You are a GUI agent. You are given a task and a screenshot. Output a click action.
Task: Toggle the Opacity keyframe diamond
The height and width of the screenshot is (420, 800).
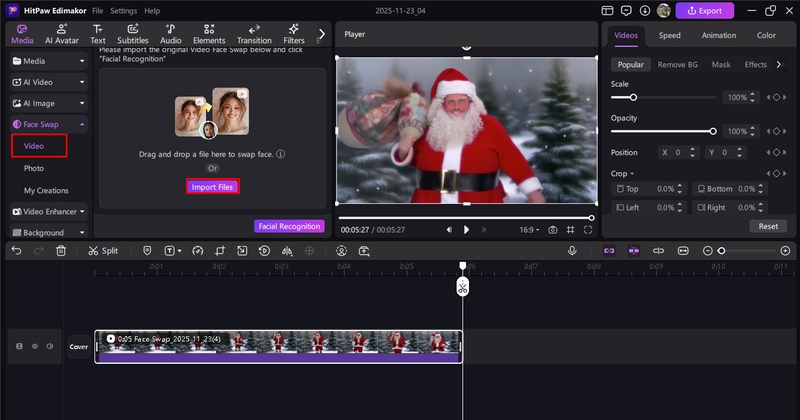775,132
